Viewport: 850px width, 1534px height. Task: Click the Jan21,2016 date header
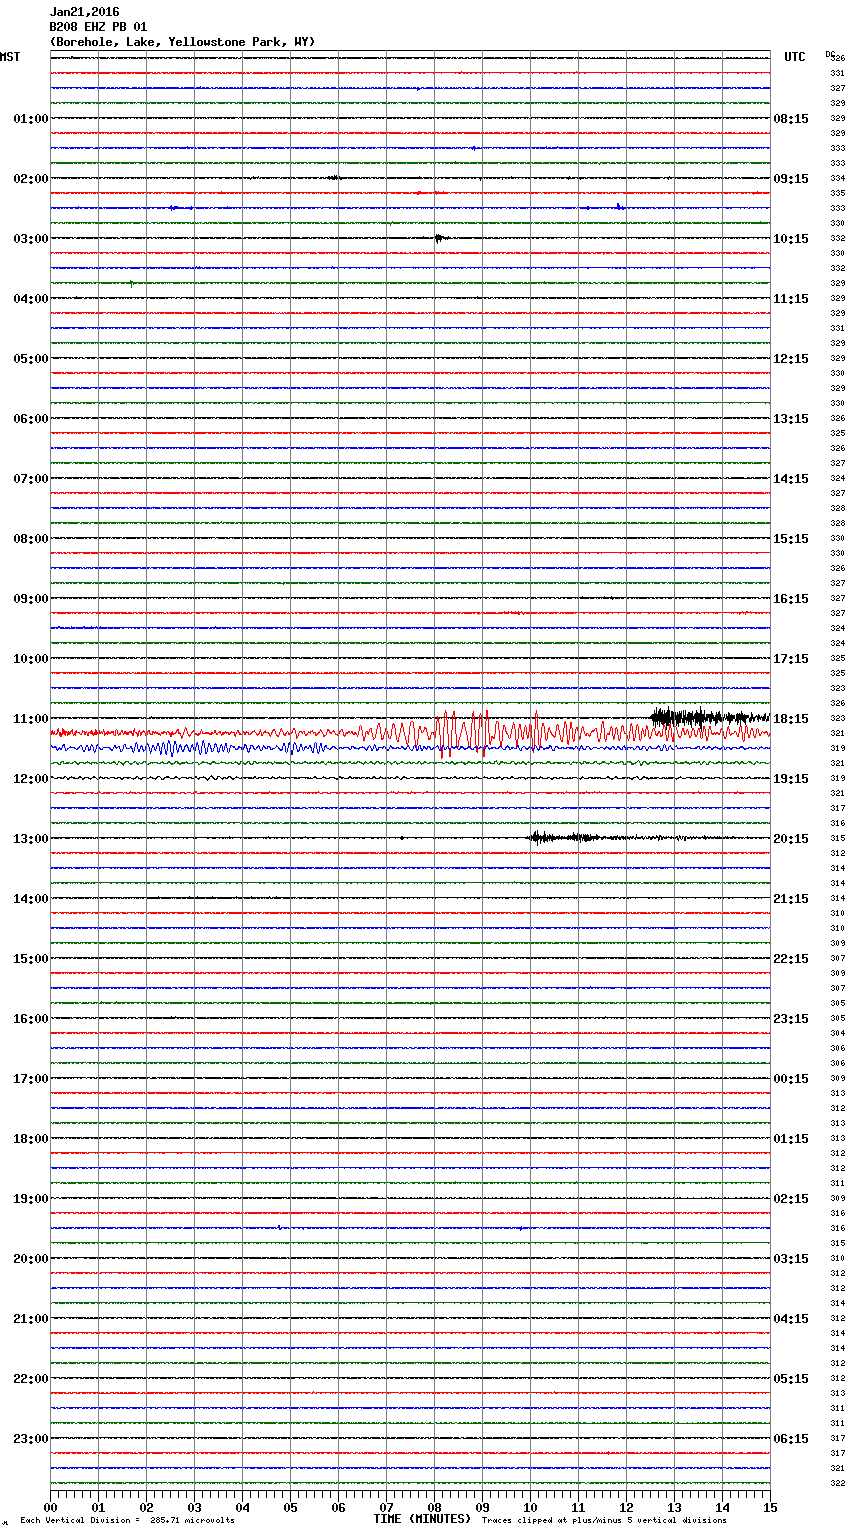(x=84, y=12)
